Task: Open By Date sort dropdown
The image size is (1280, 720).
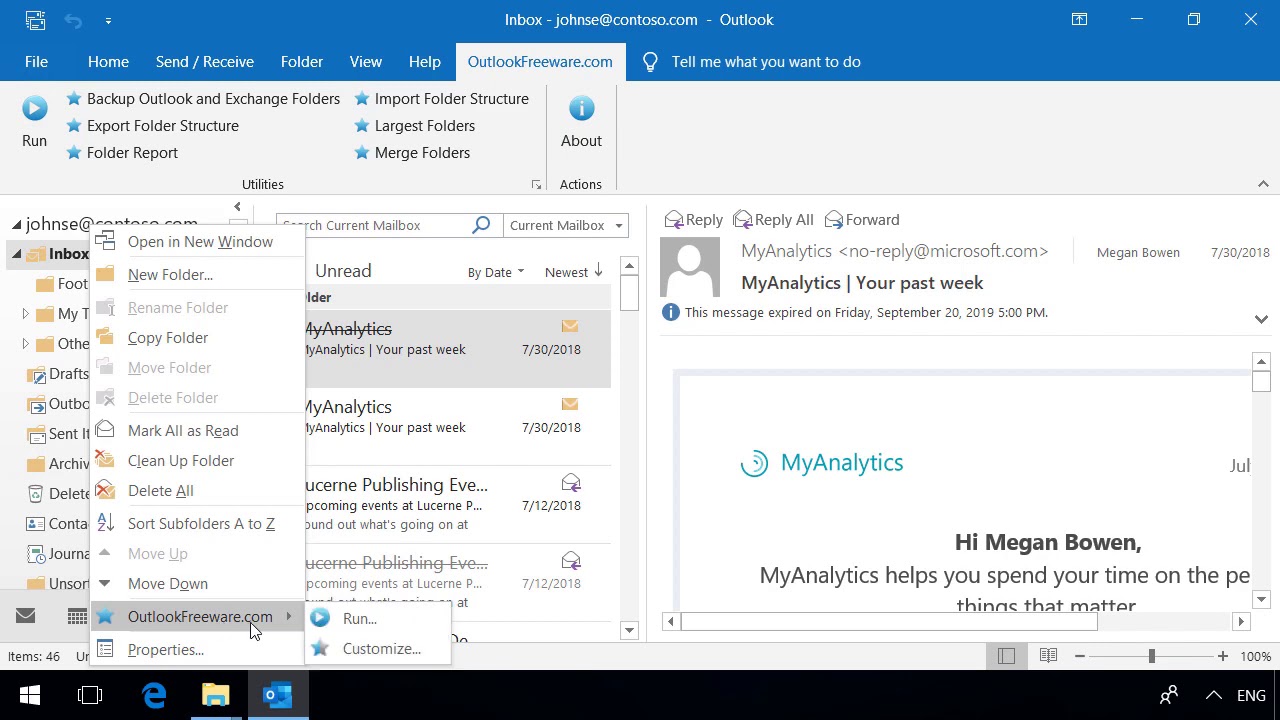Action: click(x=496, y=272)
